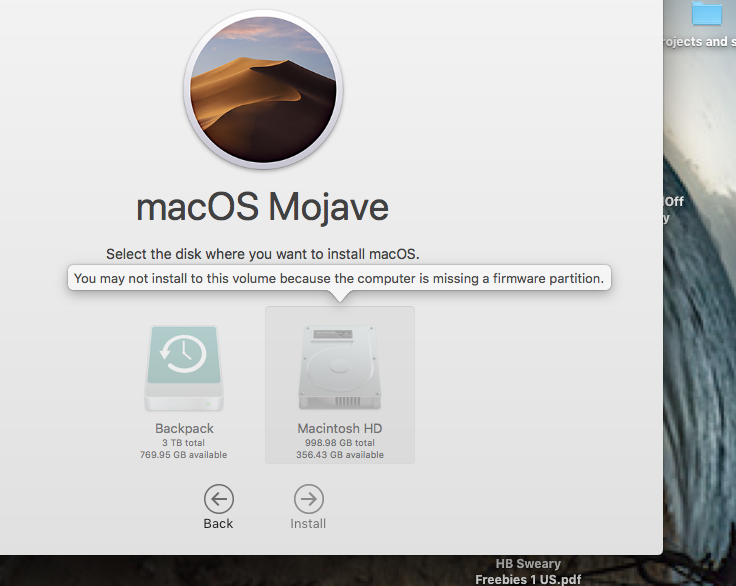This screenshot has width=736, height=586.
Task: Click the '998.98 GB total' text
Action: (x=340, y=442)
